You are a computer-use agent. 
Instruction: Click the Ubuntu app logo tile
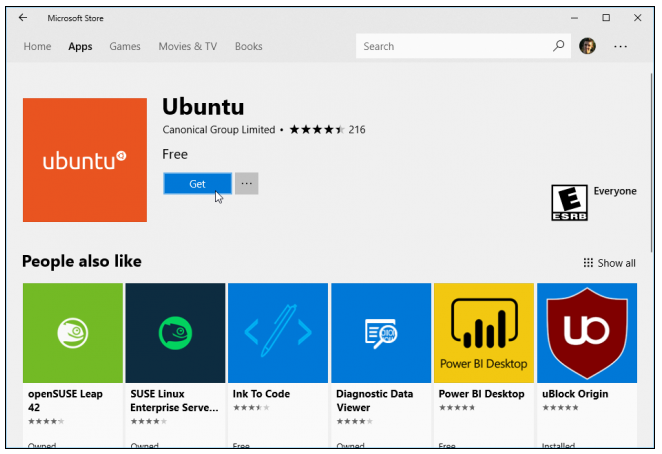(85, 160)
